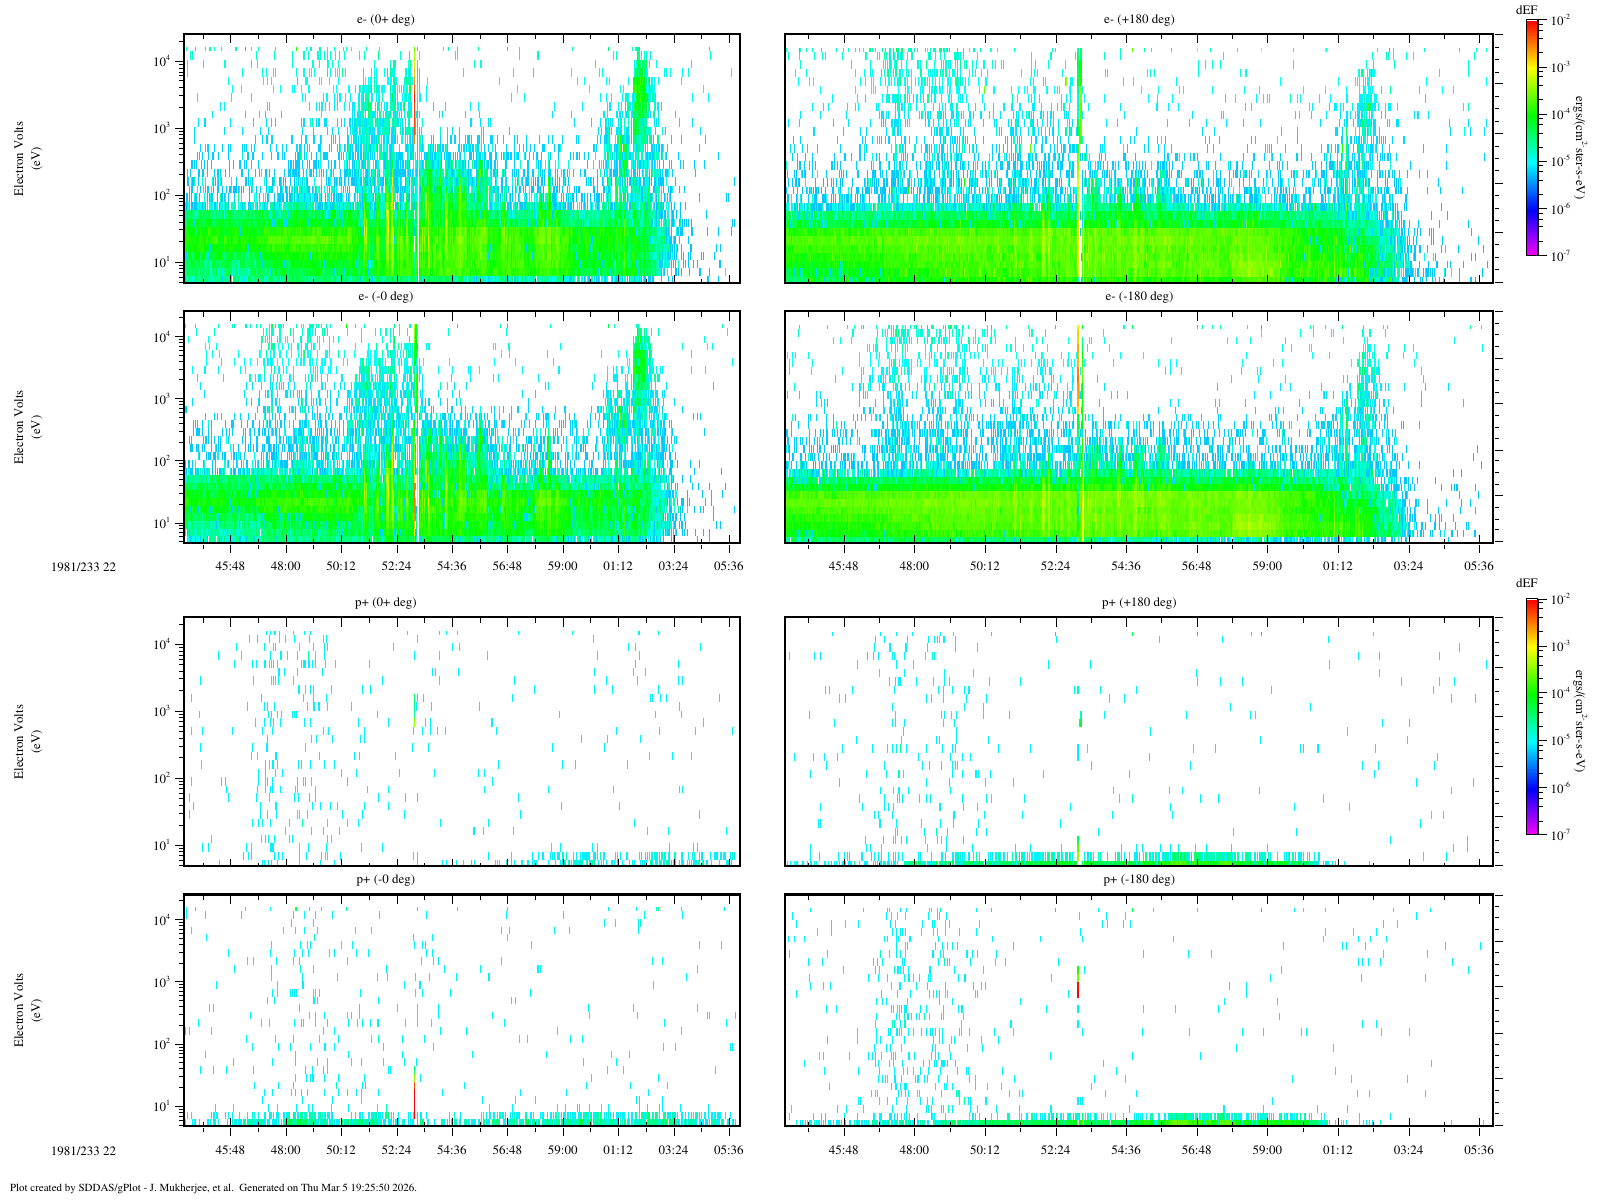1600x1200 pixels.
Task: Select the upper "1981/233 22" date label
Action: 84,566
